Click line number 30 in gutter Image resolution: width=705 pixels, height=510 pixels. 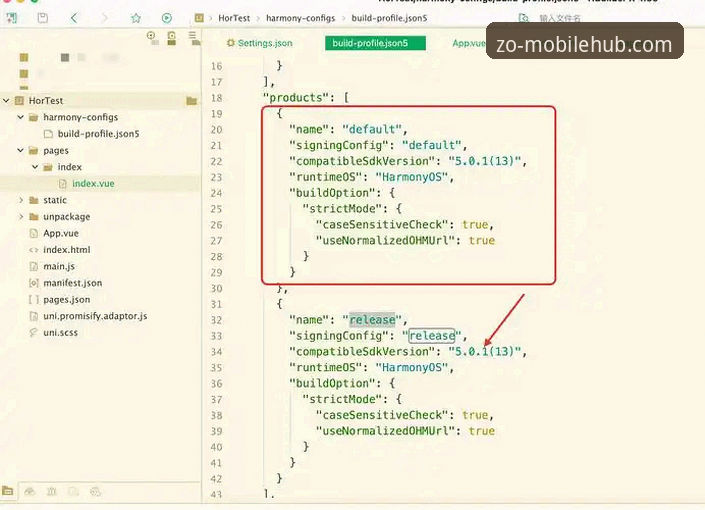(x=216, y=288)
